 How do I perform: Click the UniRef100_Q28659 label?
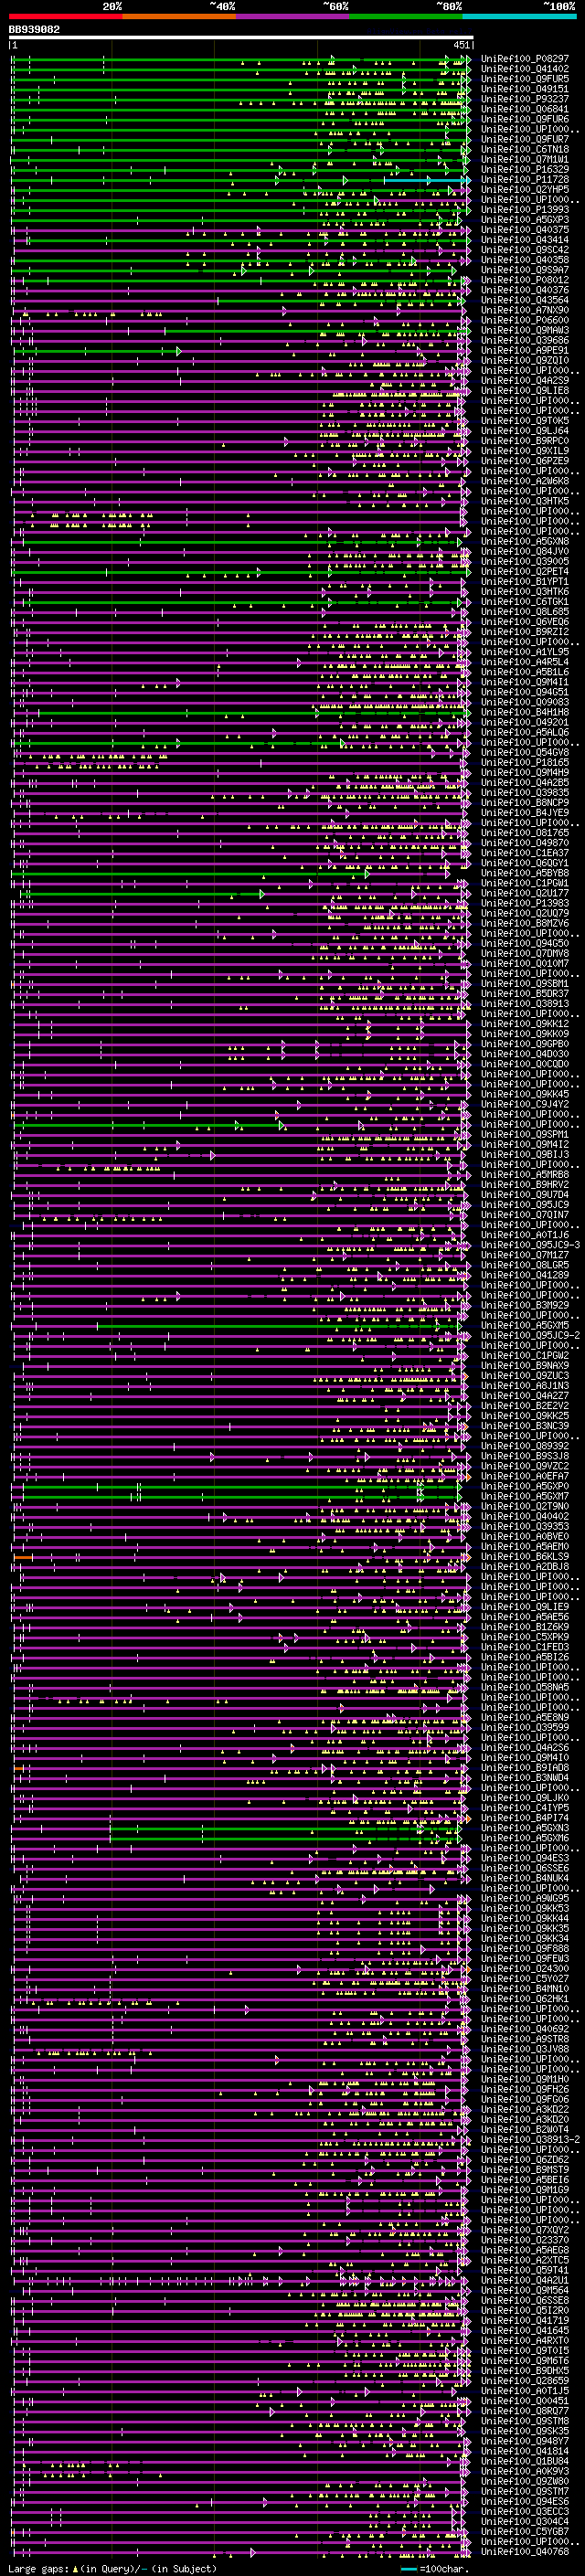525,2380
